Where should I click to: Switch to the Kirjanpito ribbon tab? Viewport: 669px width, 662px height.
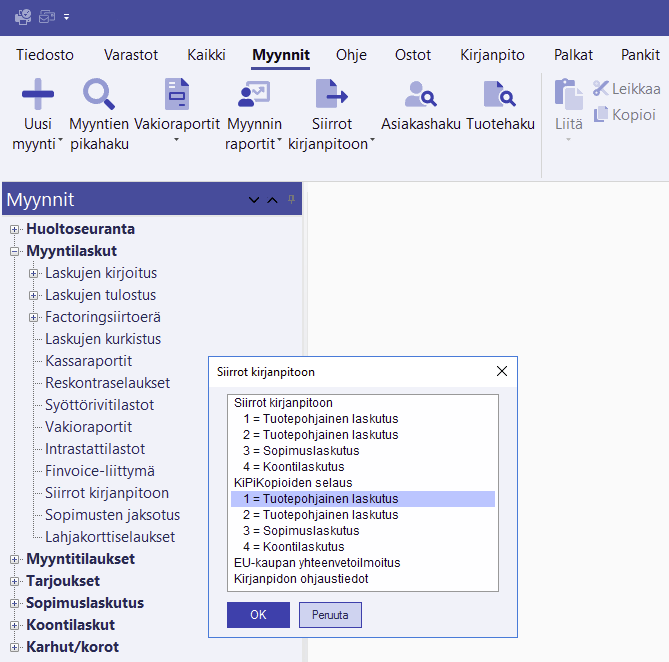coord(492,55)
